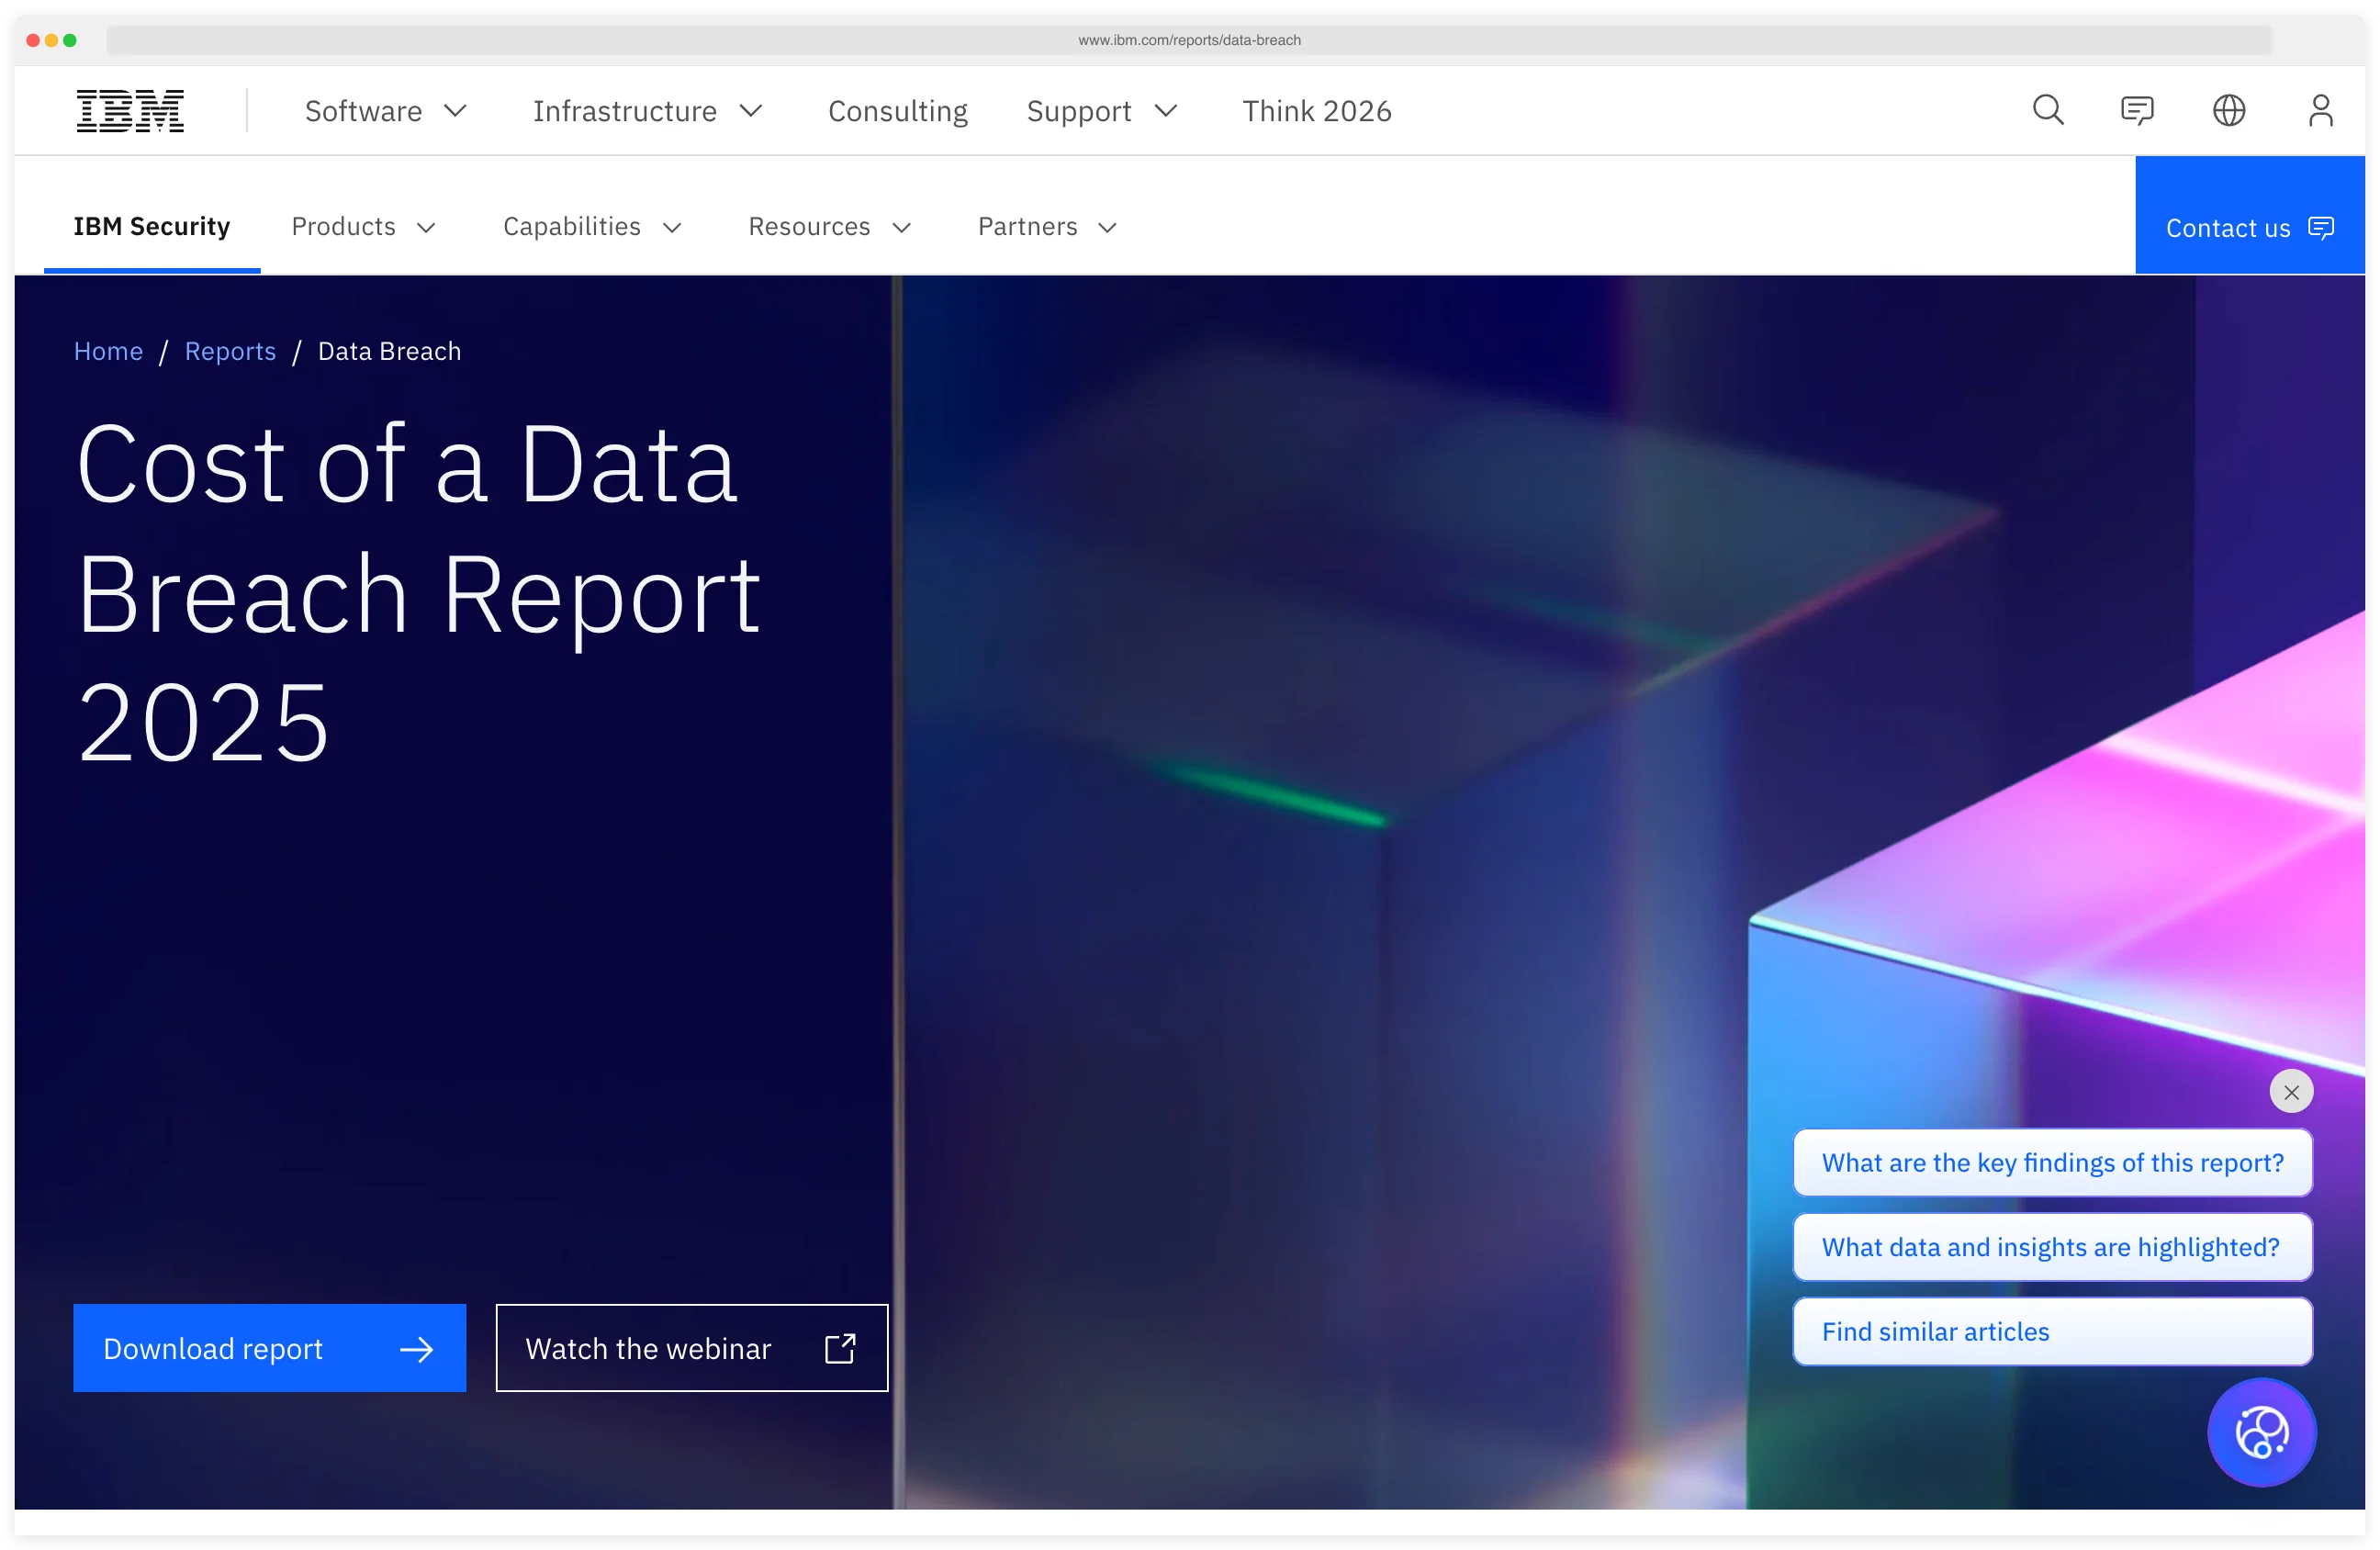The height and width of the screenshot is (1550, 2380).
Task: Click the external link icon on webinar button
Action: [x=841, y=1348]
